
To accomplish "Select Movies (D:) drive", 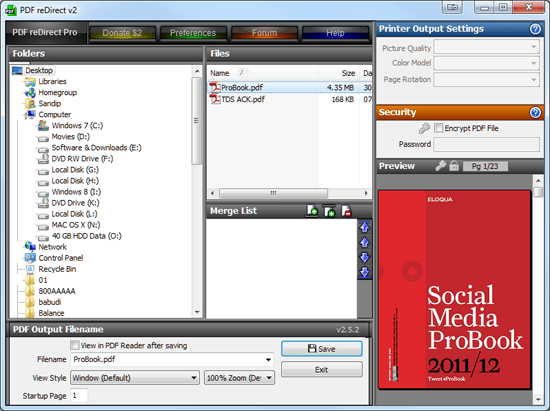I will click(x=71, y=136).
